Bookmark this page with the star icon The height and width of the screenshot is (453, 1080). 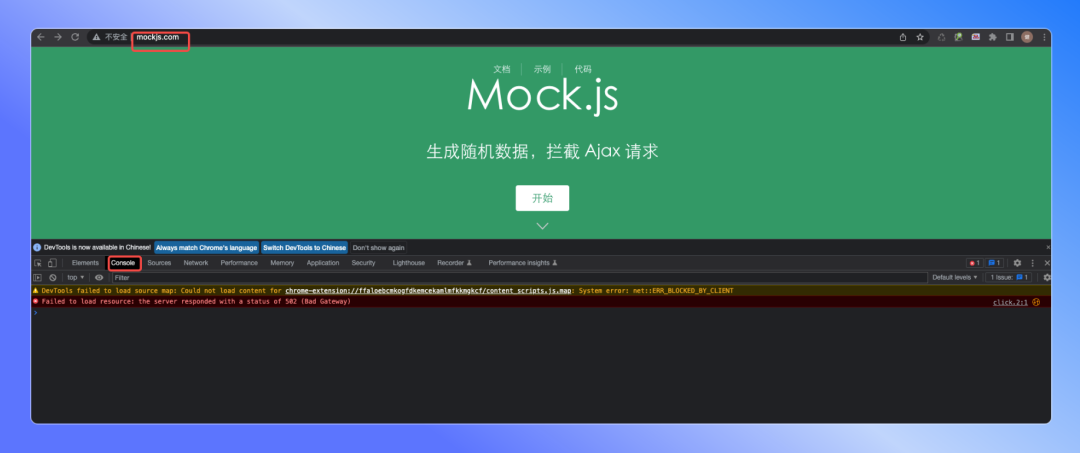(920, 37)
